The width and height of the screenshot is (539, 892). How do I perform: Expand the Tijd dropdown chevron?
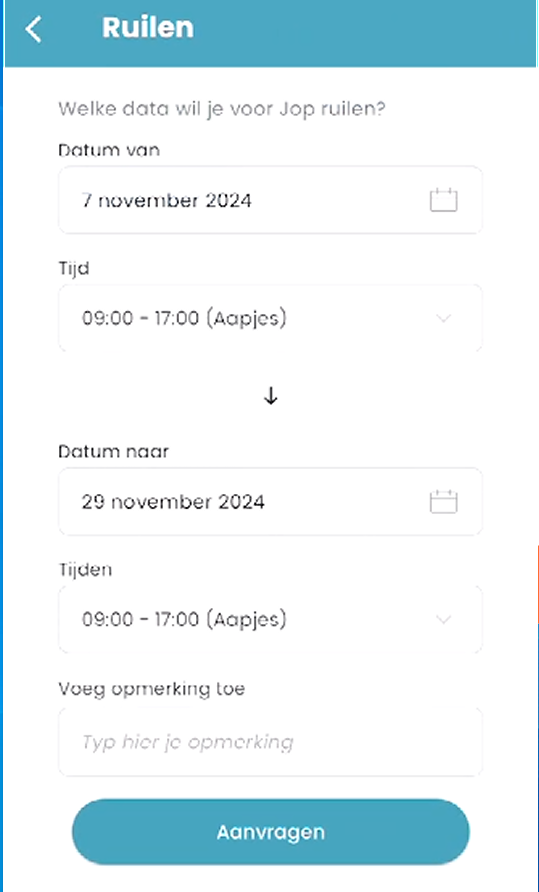pos(443,318)
